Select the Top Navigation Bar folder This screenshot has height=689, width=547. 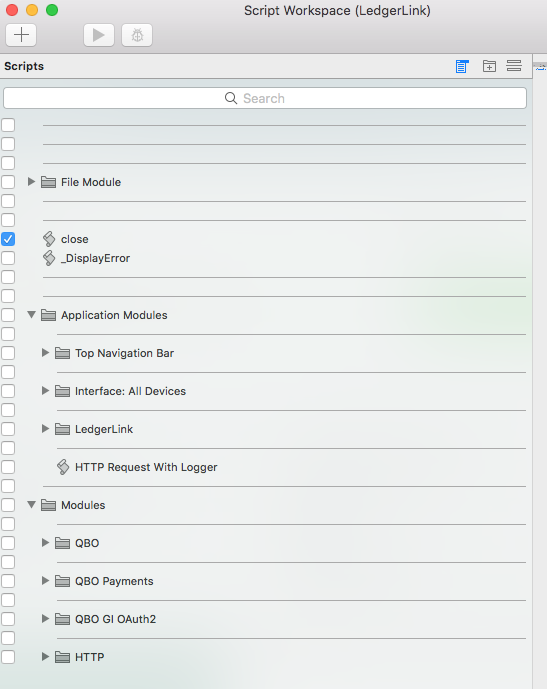[x=124, y=353]
